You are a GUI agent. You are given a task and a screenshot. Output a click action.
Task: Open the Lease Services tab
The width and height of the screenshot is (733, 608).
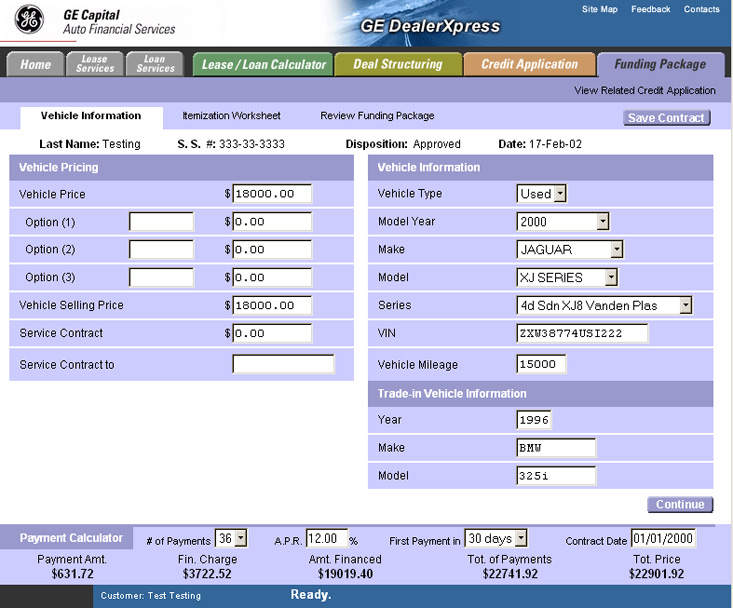pyautogui.click(x=95, y=64)
